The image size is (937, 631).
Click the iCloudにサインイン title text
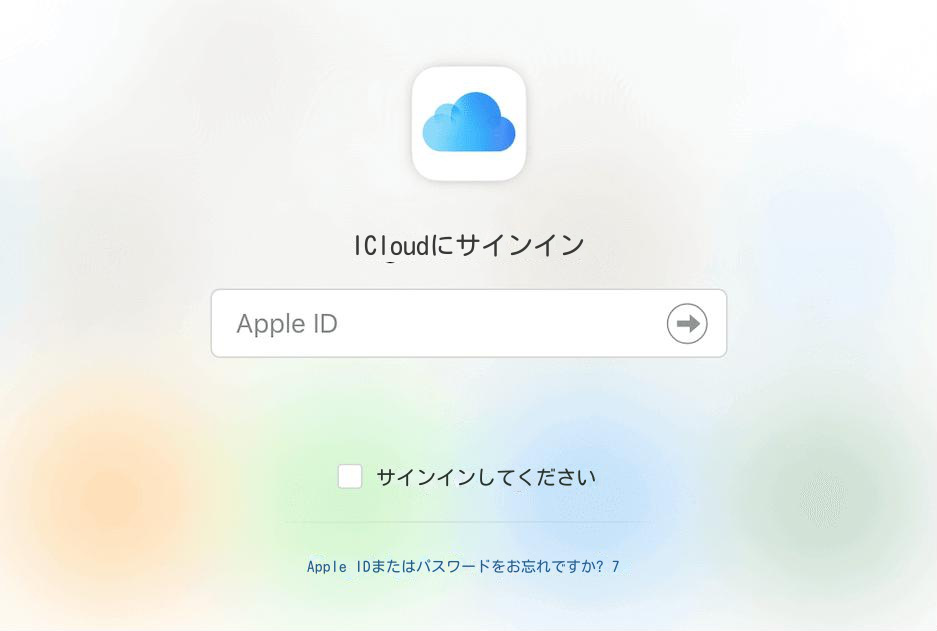469,246
